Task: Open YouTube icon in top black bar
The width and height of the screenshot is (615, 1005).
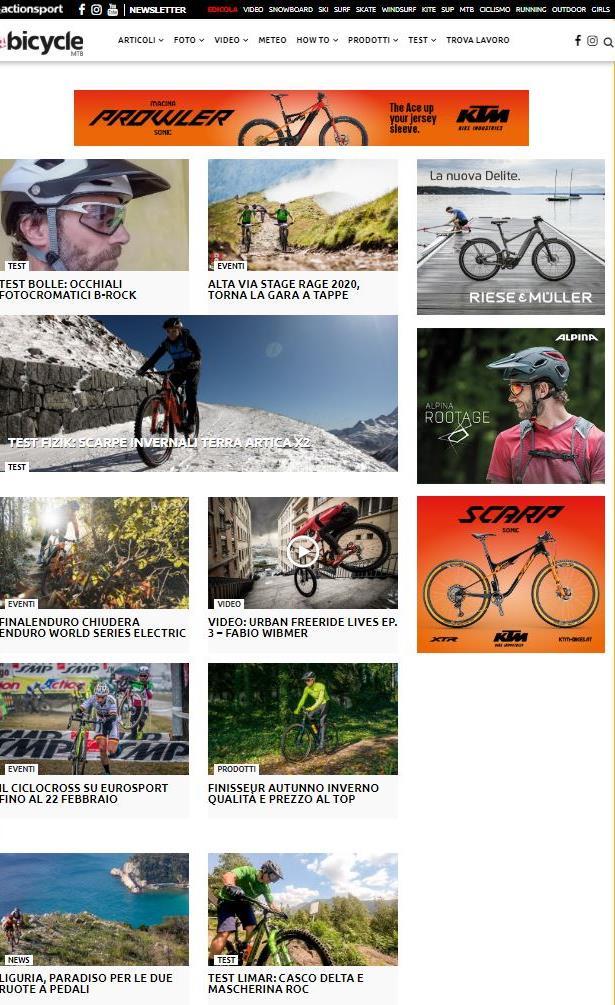Action: pyautogui.click(x=113, y=10)
